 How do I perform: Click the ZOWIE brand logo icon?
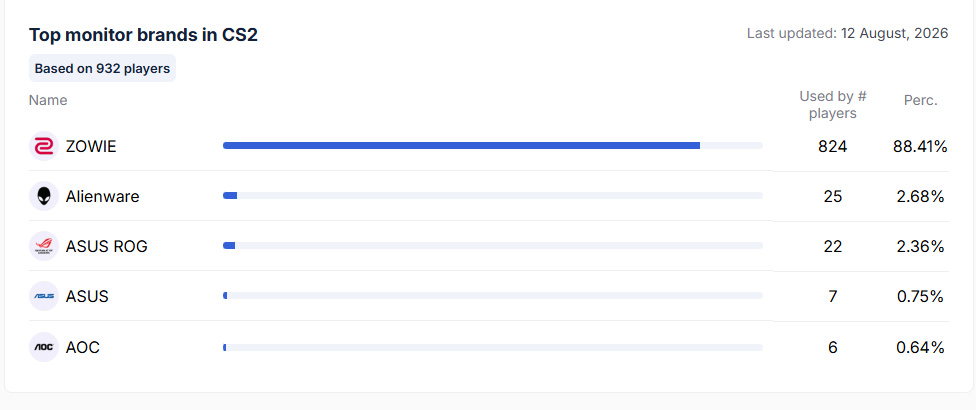(x=44, y=146)
